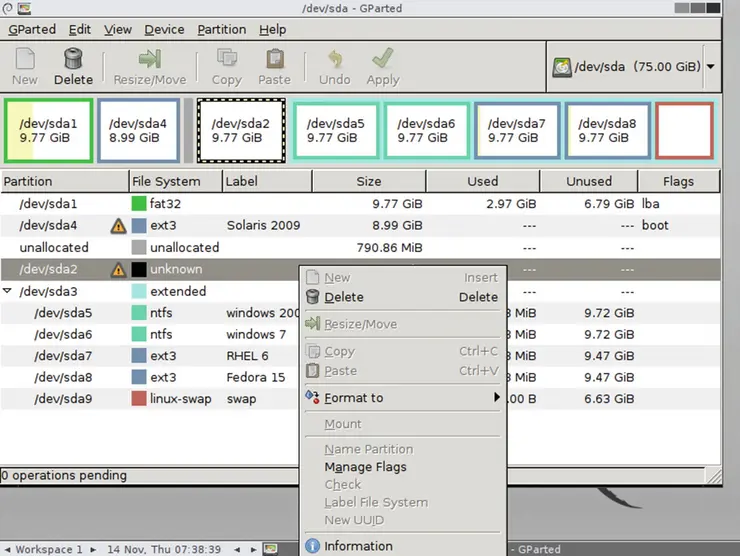Select Information in the context menu

(x=358, y=546)
